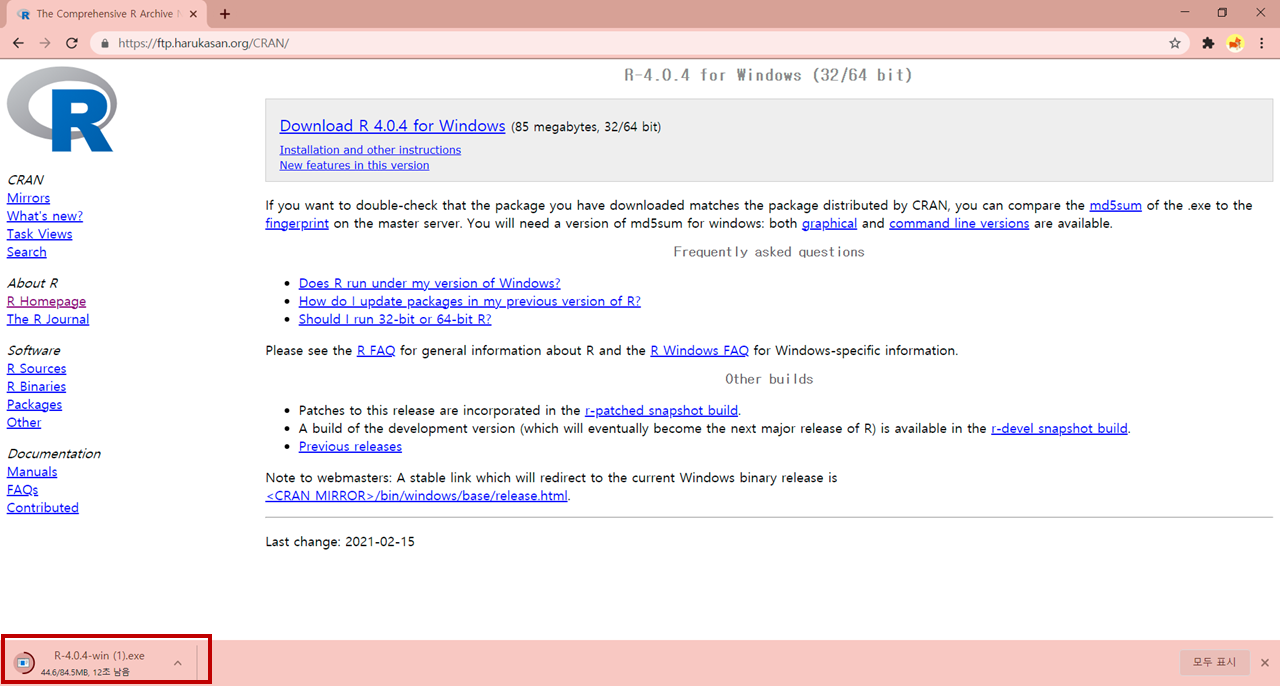Open the Extensions puzzle icon
The image size is (1280, 686).
click(1208, 43)
